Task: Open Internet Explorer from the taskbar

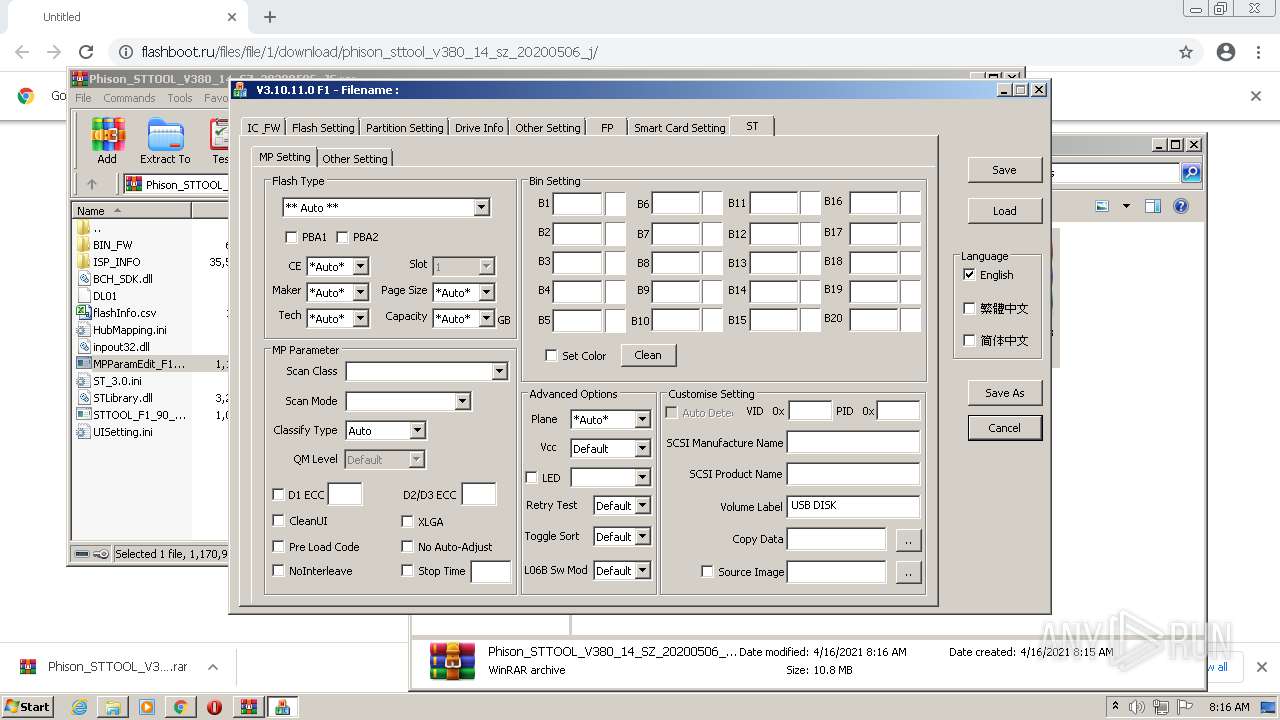Action: point(79,707)
